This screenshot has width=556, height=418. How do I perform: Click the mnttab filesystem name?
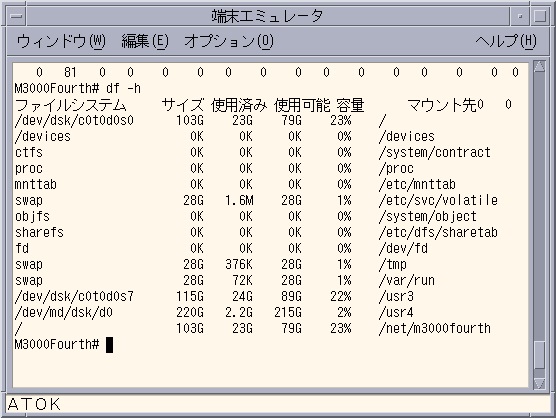(x=35, y=184)
